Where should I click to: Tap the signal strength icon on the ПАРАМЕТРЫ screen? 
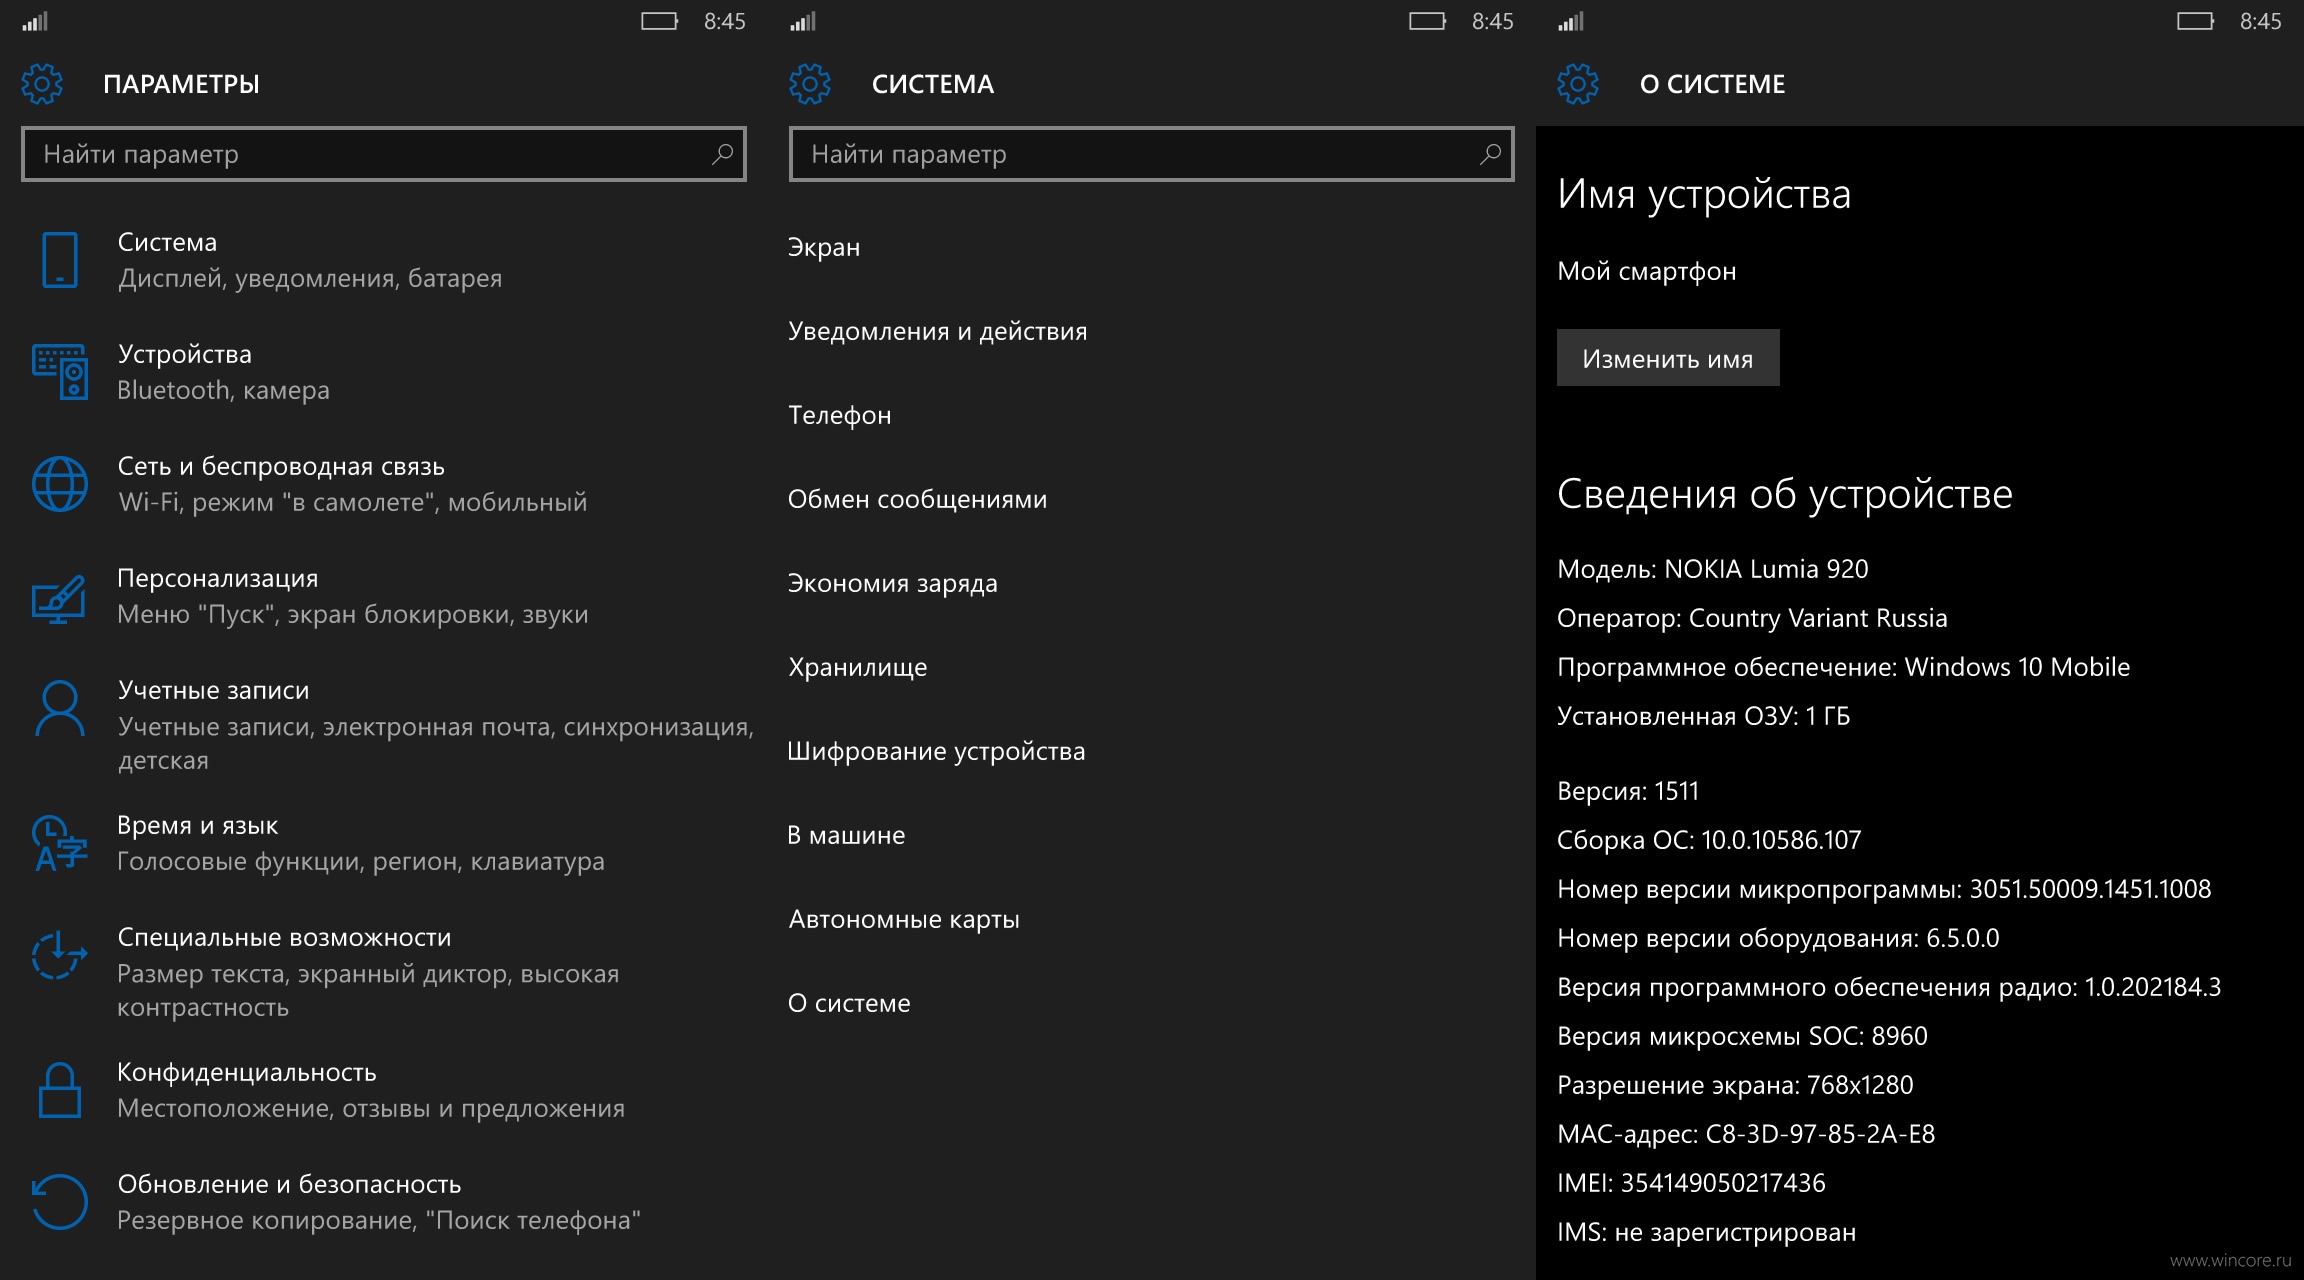[35, 21]
